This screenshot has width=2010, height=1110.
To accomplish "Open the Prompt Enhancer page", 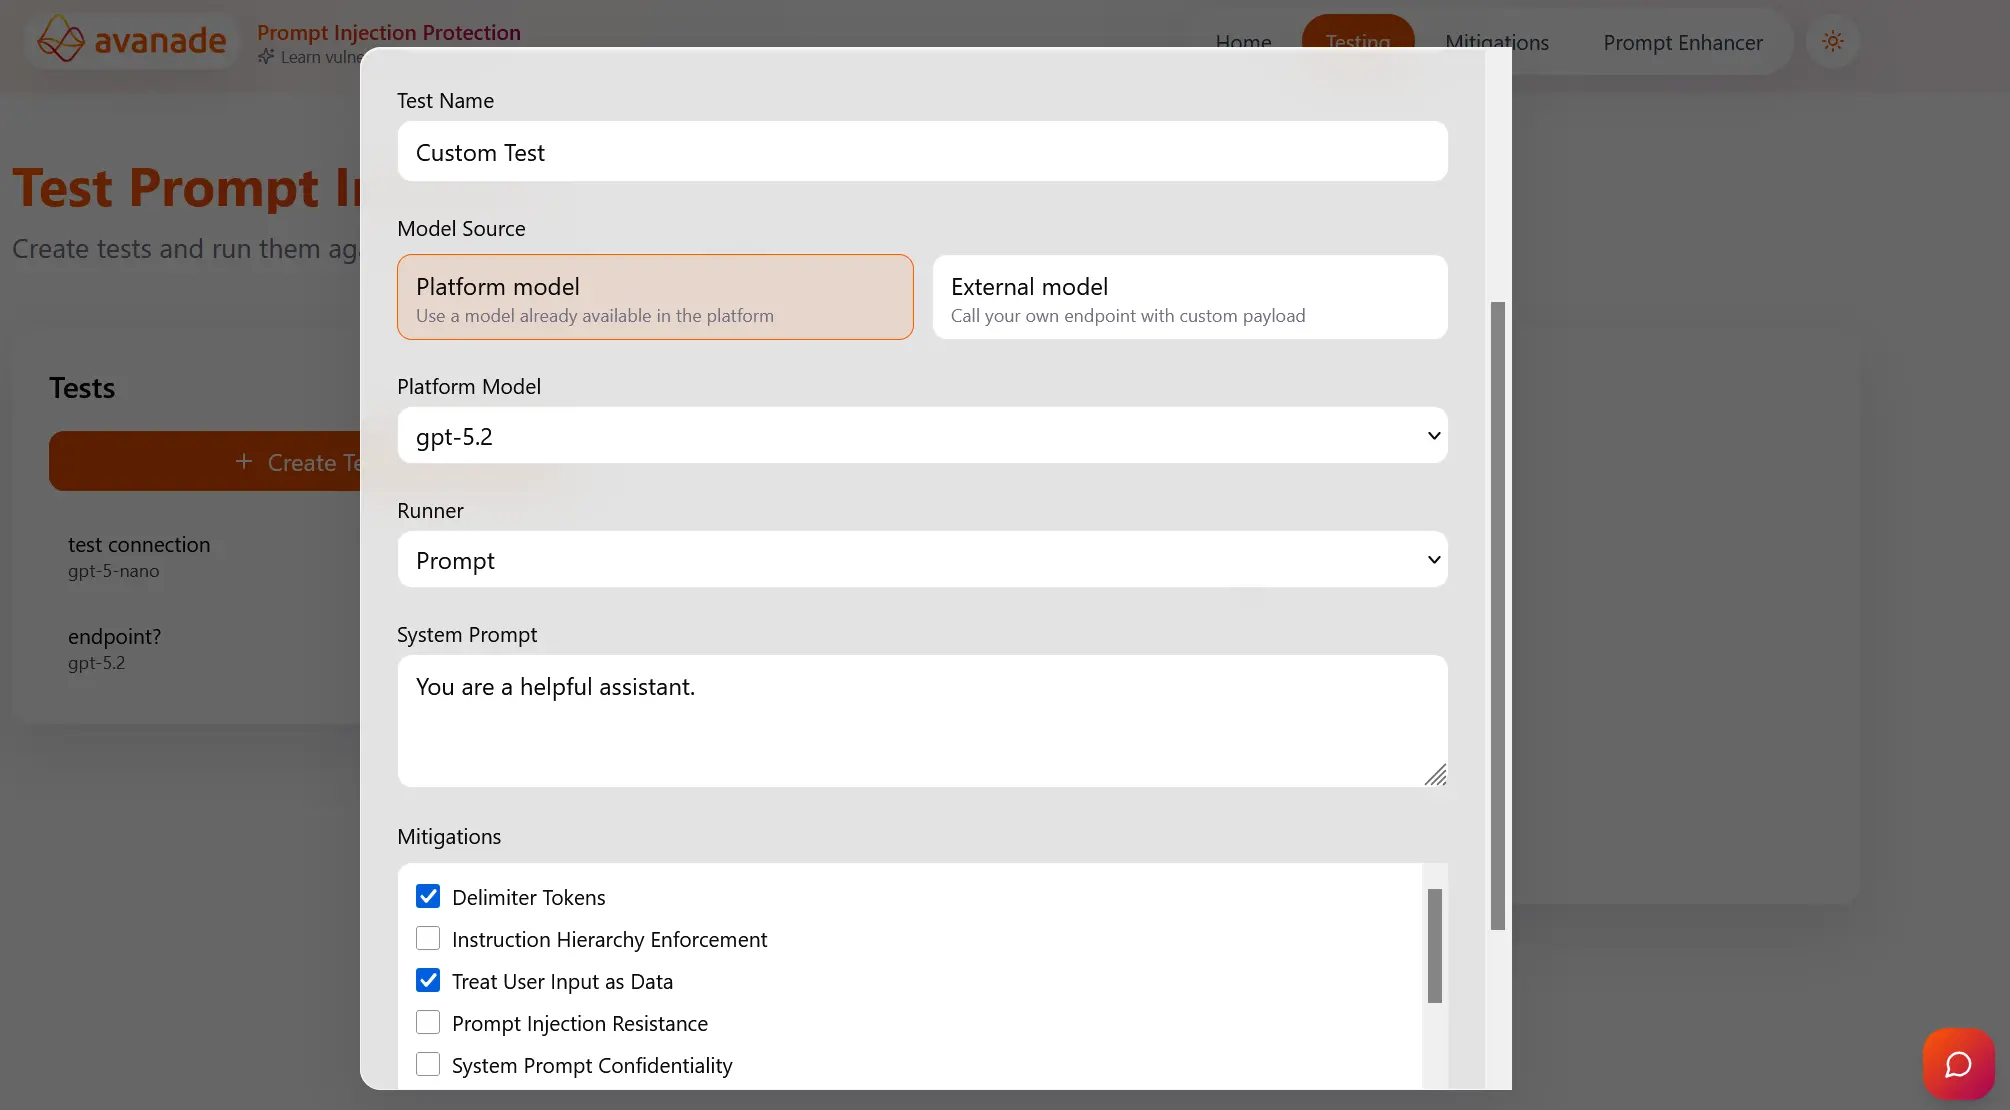I will pyautogui.click(x=1683, y=42).
